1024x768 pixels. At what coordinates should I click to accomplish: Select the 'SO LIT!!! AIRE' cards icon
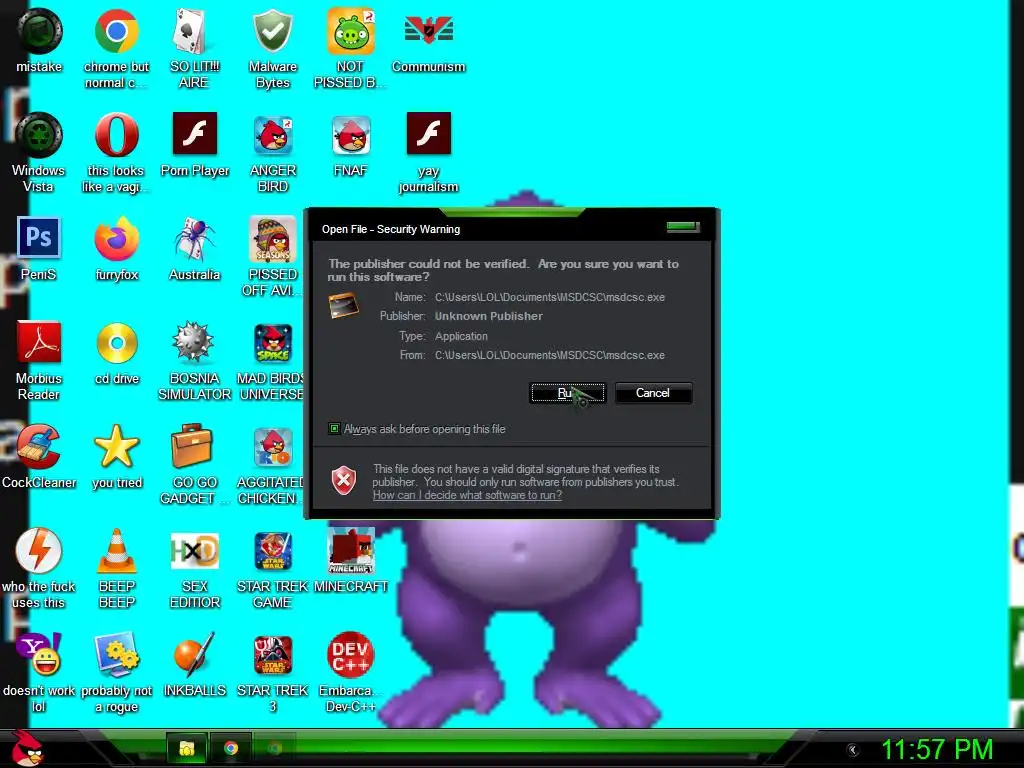pos(194,31)
